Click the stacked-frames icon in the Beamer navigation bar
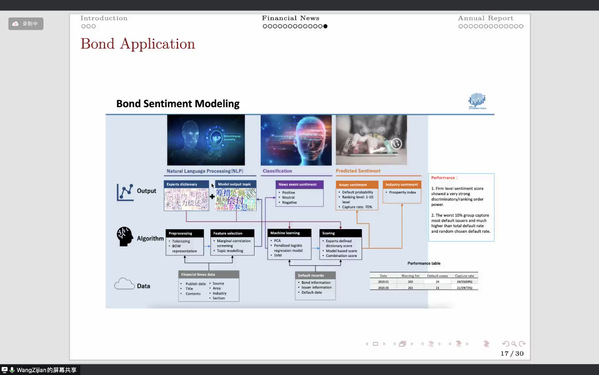Image resolution: width=599 pixels, height=375 pixels. pos(402,344)
